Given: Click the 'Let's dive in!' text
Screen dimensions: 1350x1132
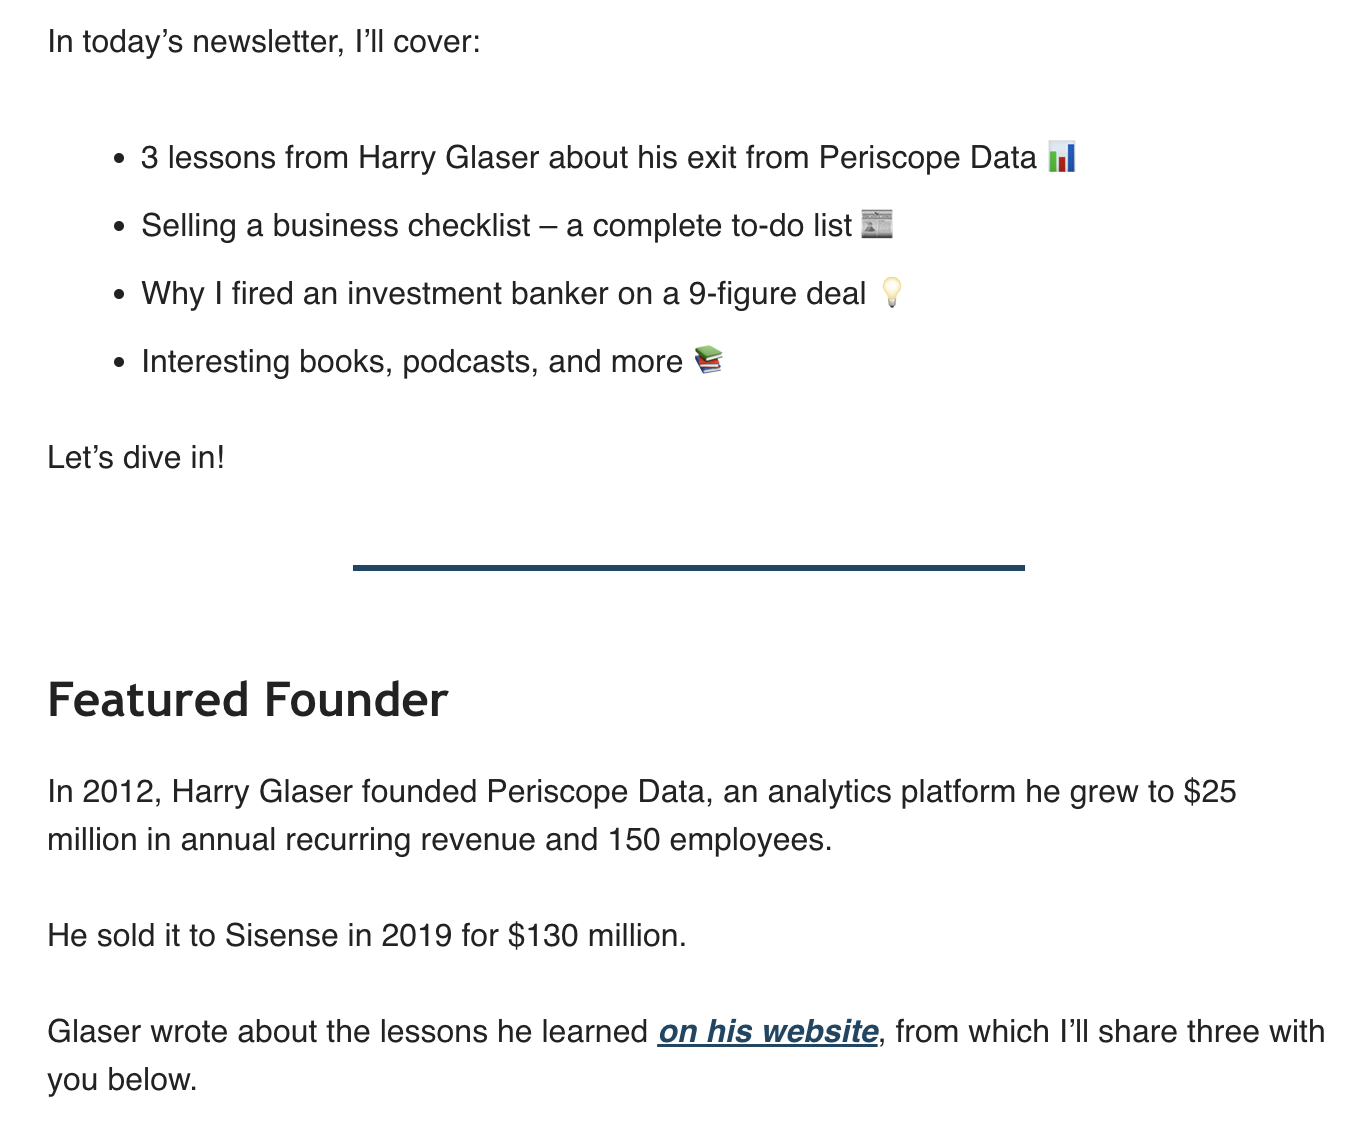Looking at the screenshot, I should point(136,458).
